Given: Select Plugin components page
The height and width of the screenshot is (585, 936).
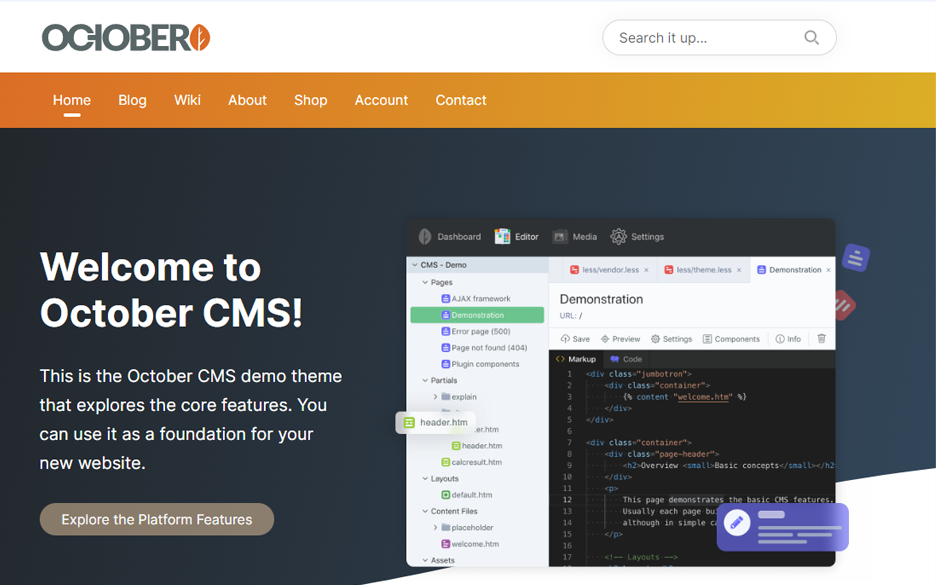Looking at the screenshot, I should (480, 364).
